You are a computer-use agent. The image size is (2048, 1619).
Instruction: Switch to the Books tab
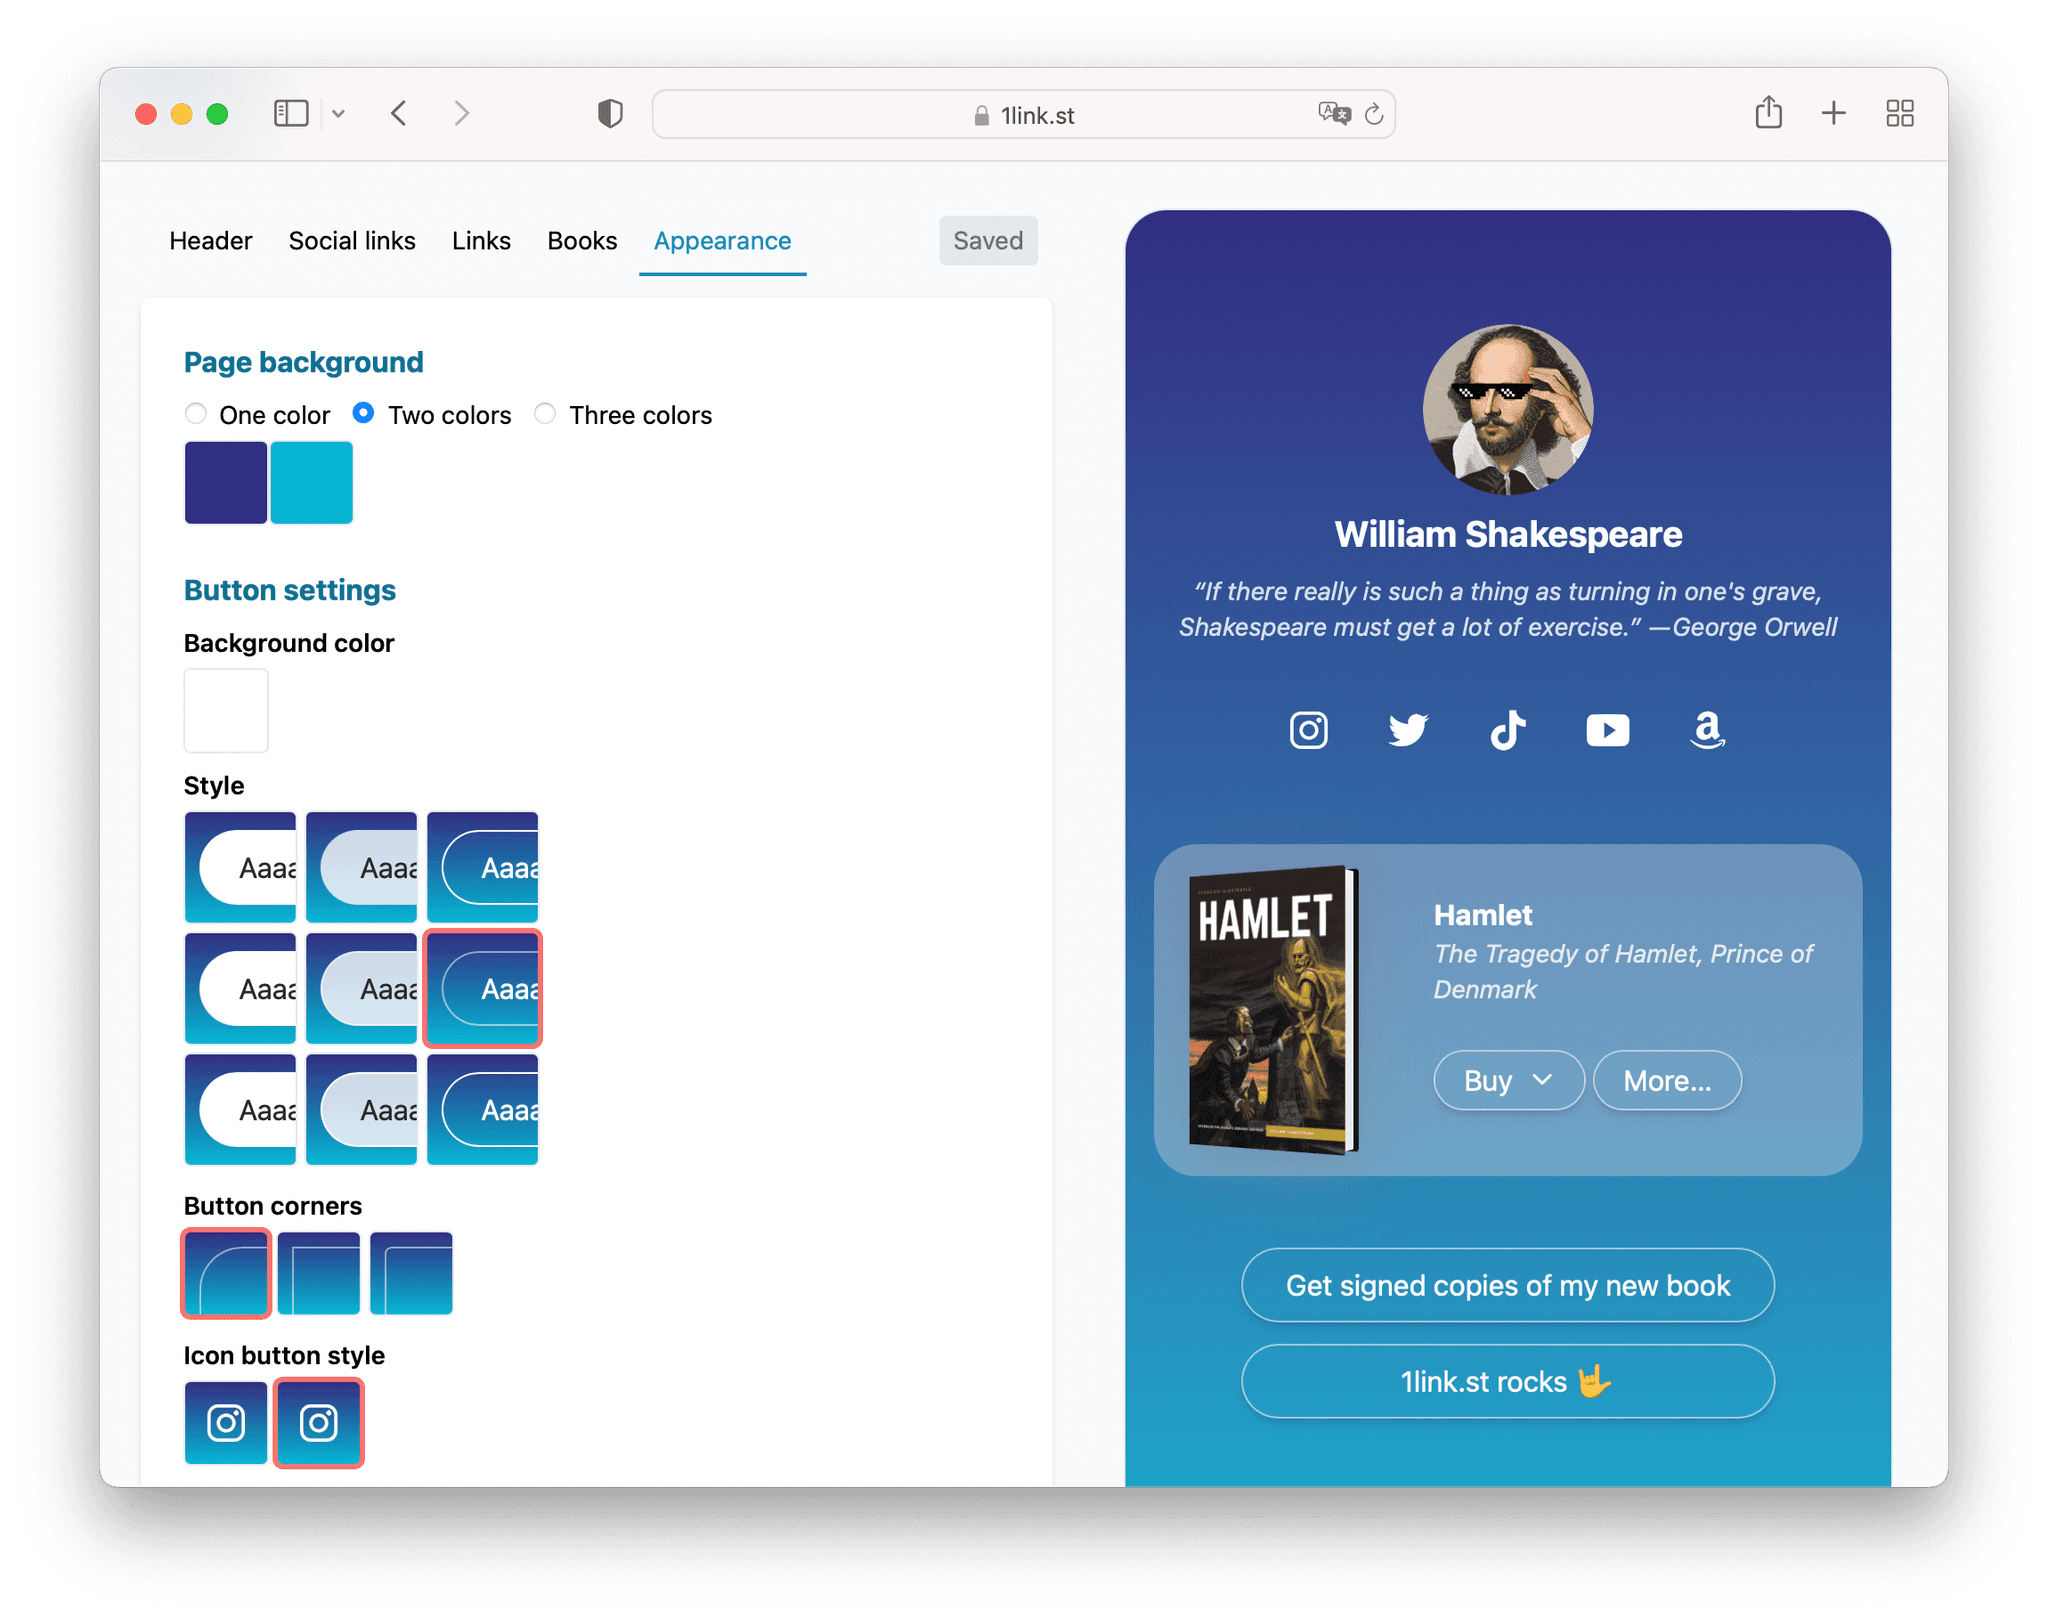click(582, 241)
